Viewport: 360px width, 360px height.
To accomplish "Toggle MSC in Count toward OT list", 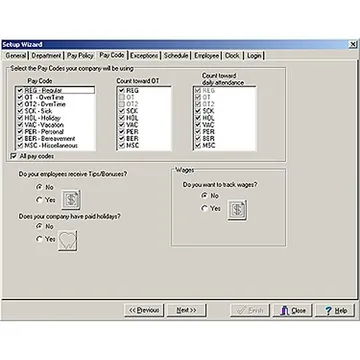I will point(122,146).
